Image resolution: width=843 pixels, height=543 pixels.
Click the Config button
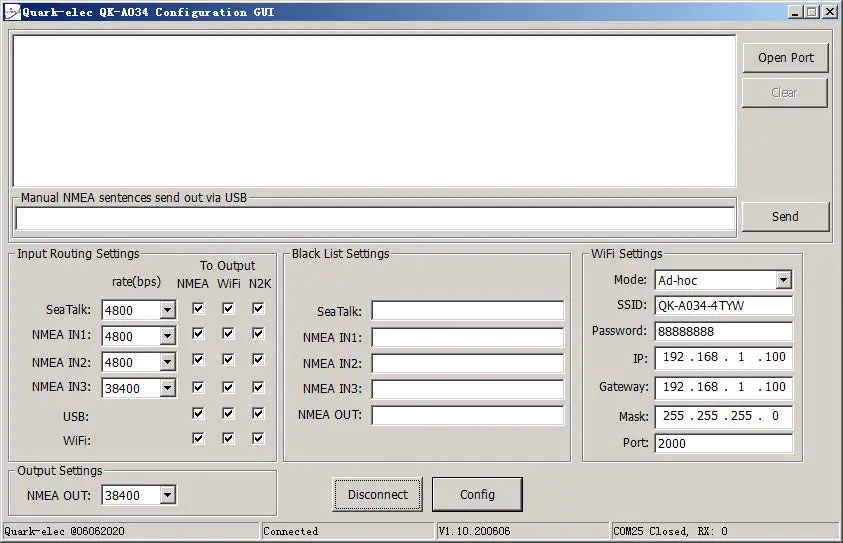pyautogui.click(x=477, y=494)
